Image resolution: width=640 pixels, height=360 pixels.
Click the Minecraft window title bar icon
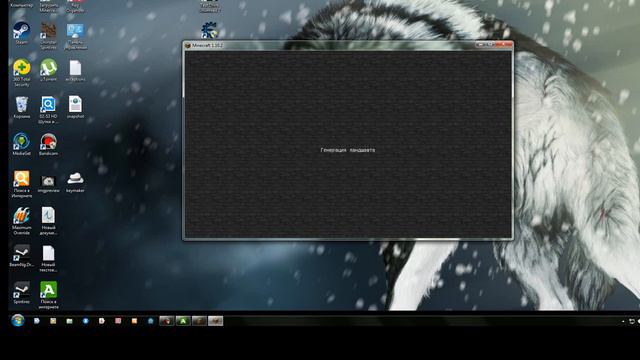point(188,45)
